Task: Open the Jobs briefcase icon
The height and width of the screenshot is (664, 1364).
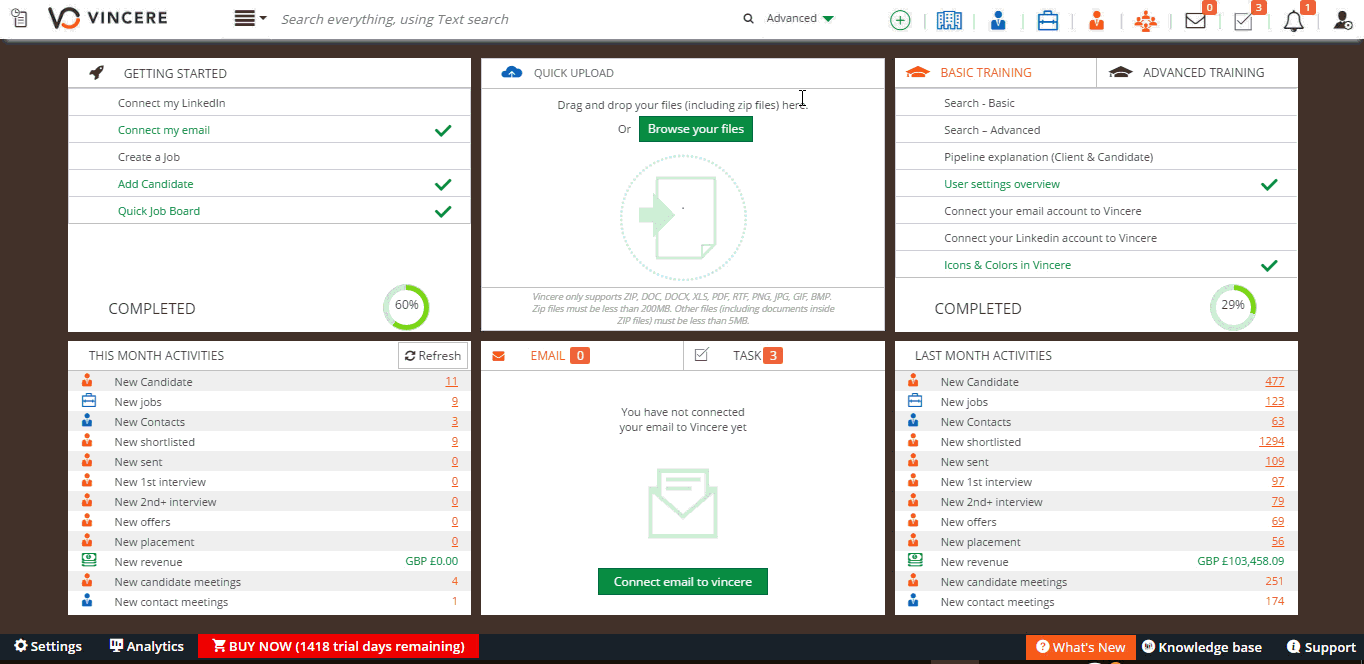Action: (1047, 20)
